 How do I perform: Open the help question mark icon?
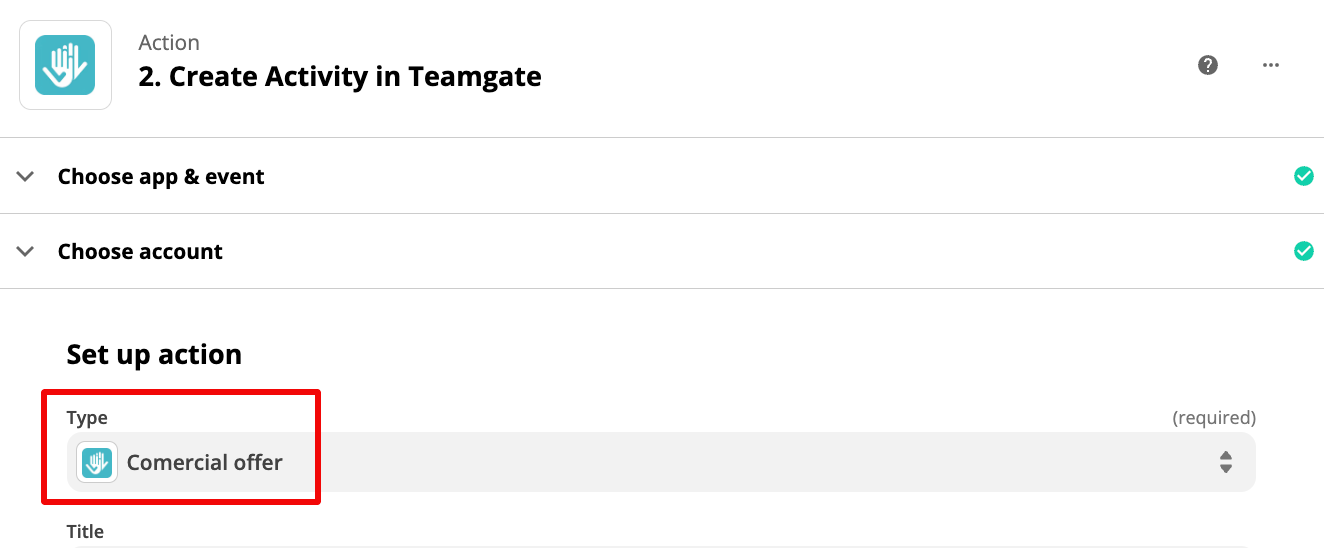coord(1208,65)
